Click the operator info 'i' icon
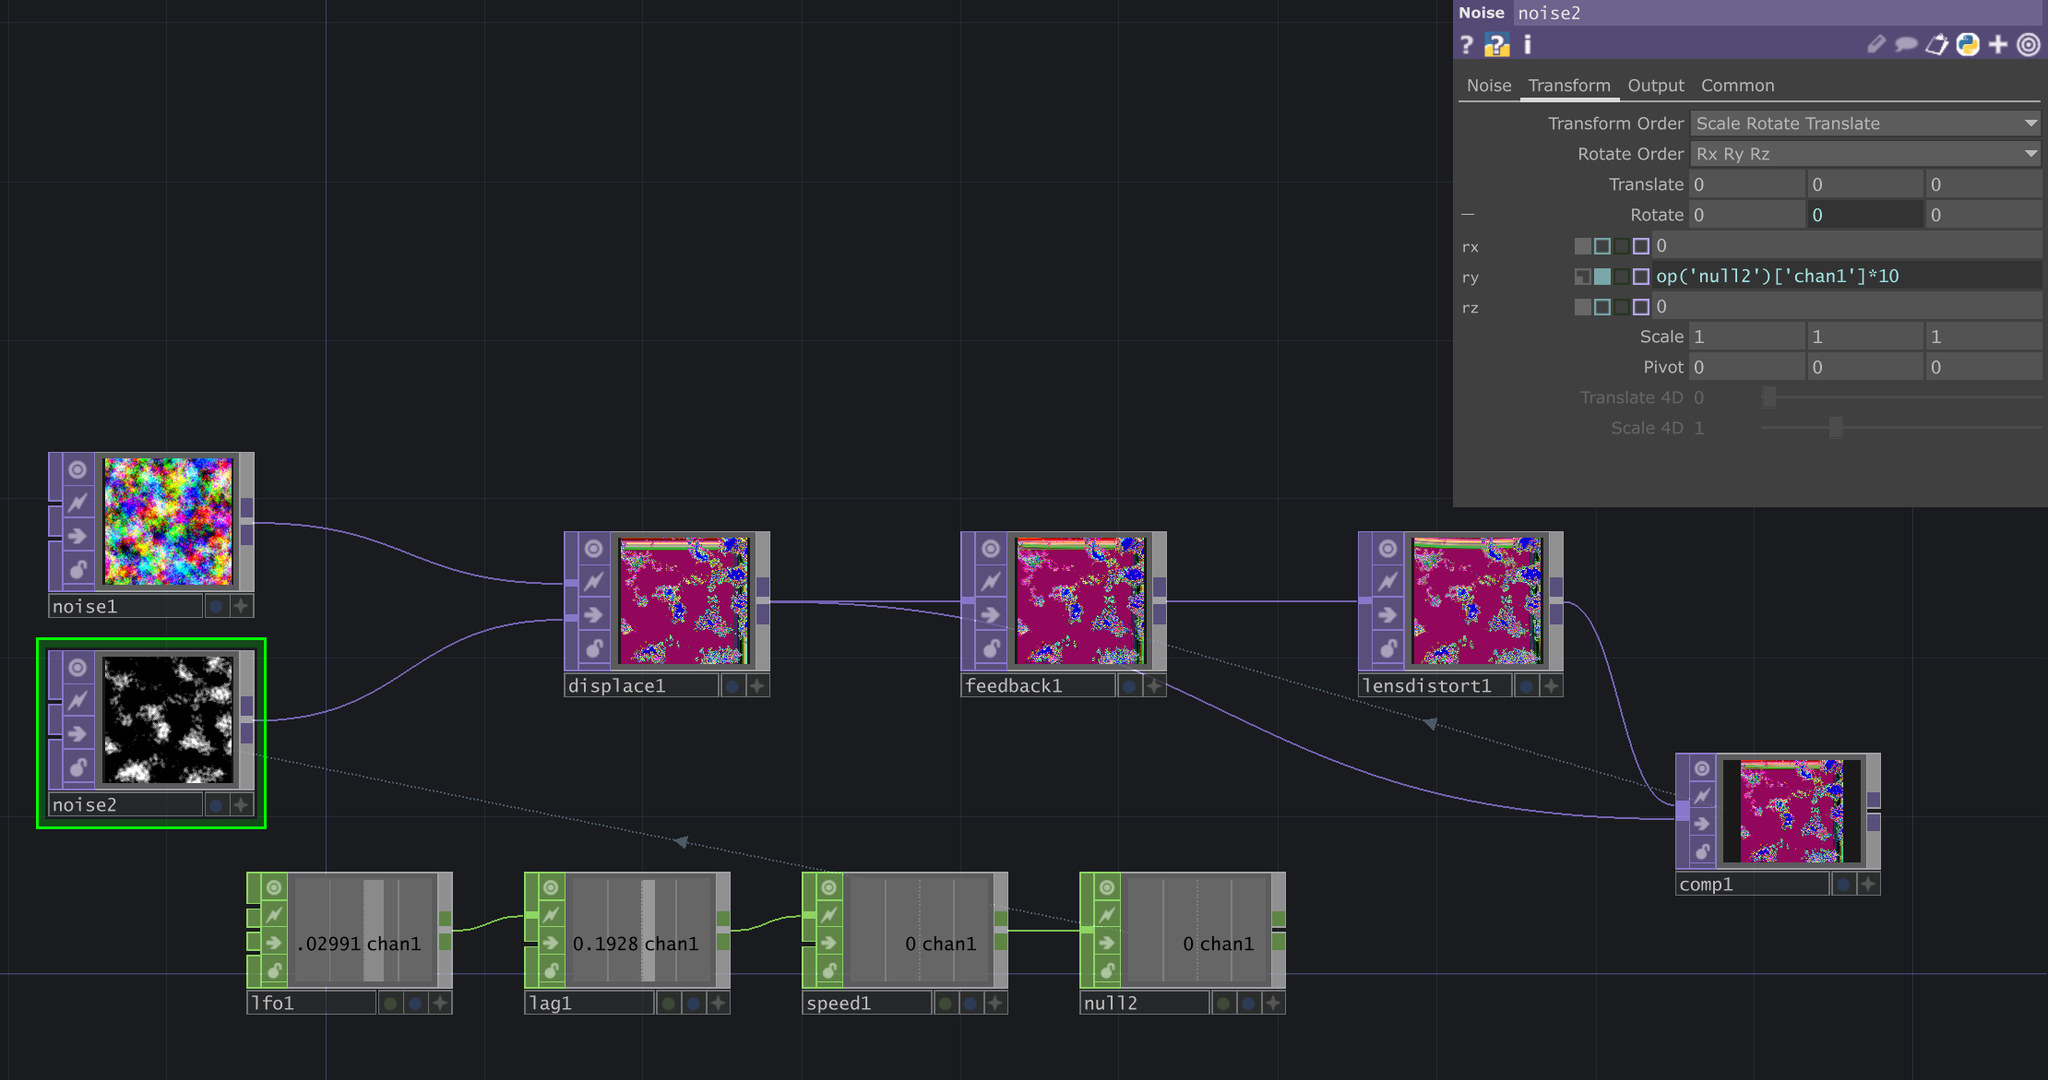This screenshot has height=1080, width=2048. click(x=1527, y=45)
